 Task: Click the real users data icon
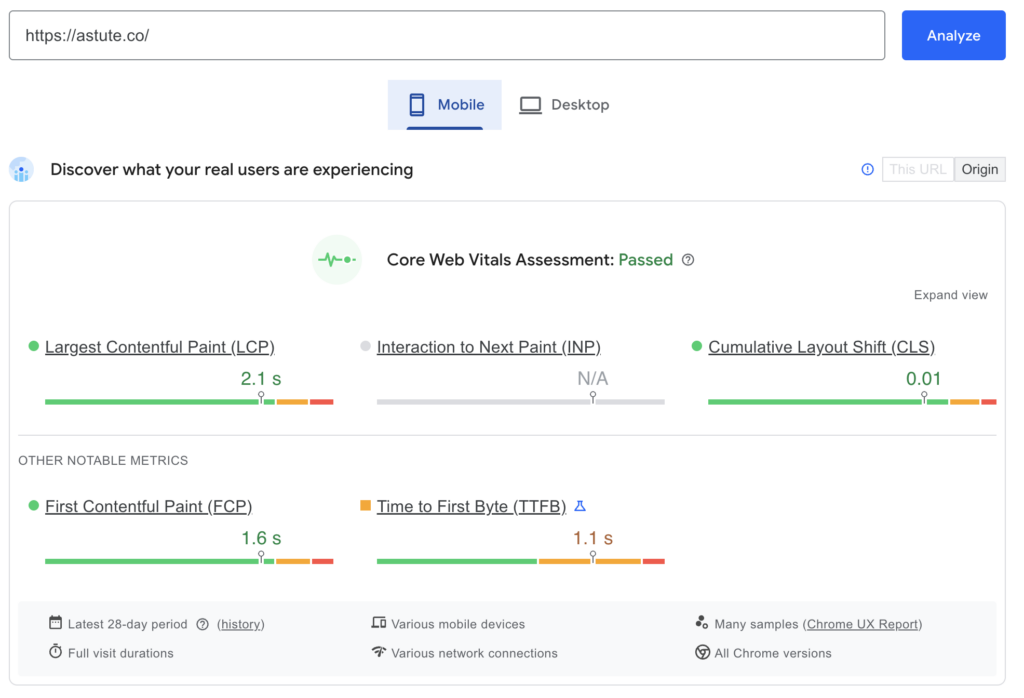click(x=22, y=170)
